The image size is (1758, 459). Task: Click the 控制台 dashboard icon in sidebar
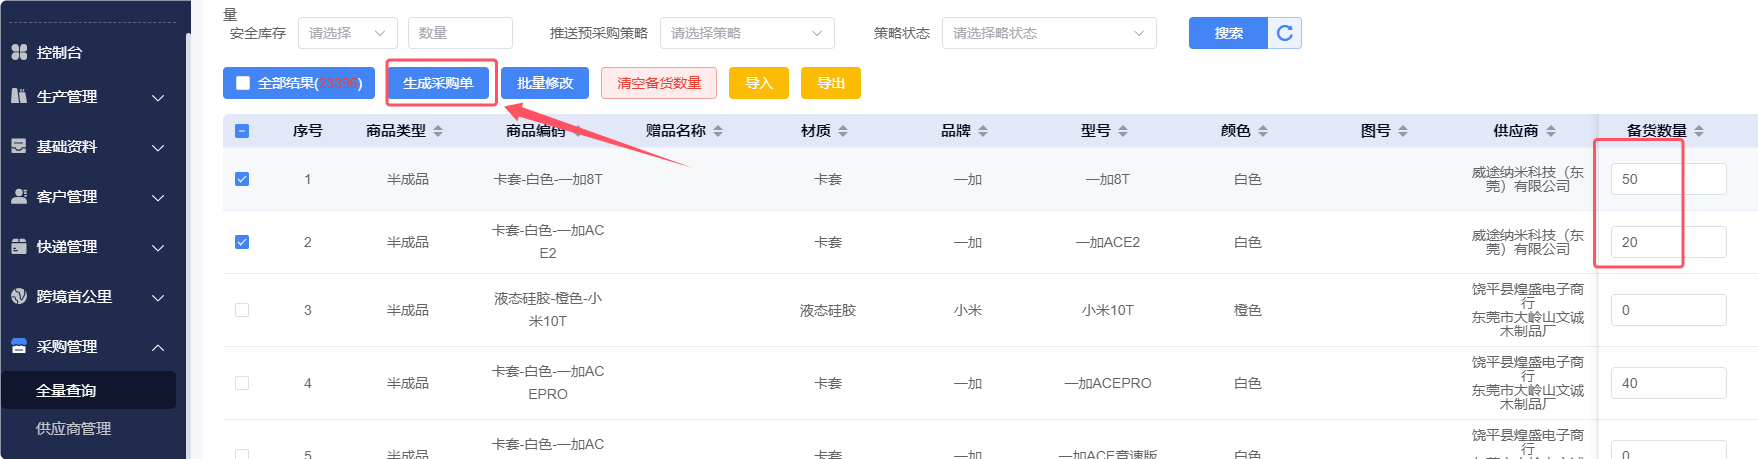click(x=19, y=52)
